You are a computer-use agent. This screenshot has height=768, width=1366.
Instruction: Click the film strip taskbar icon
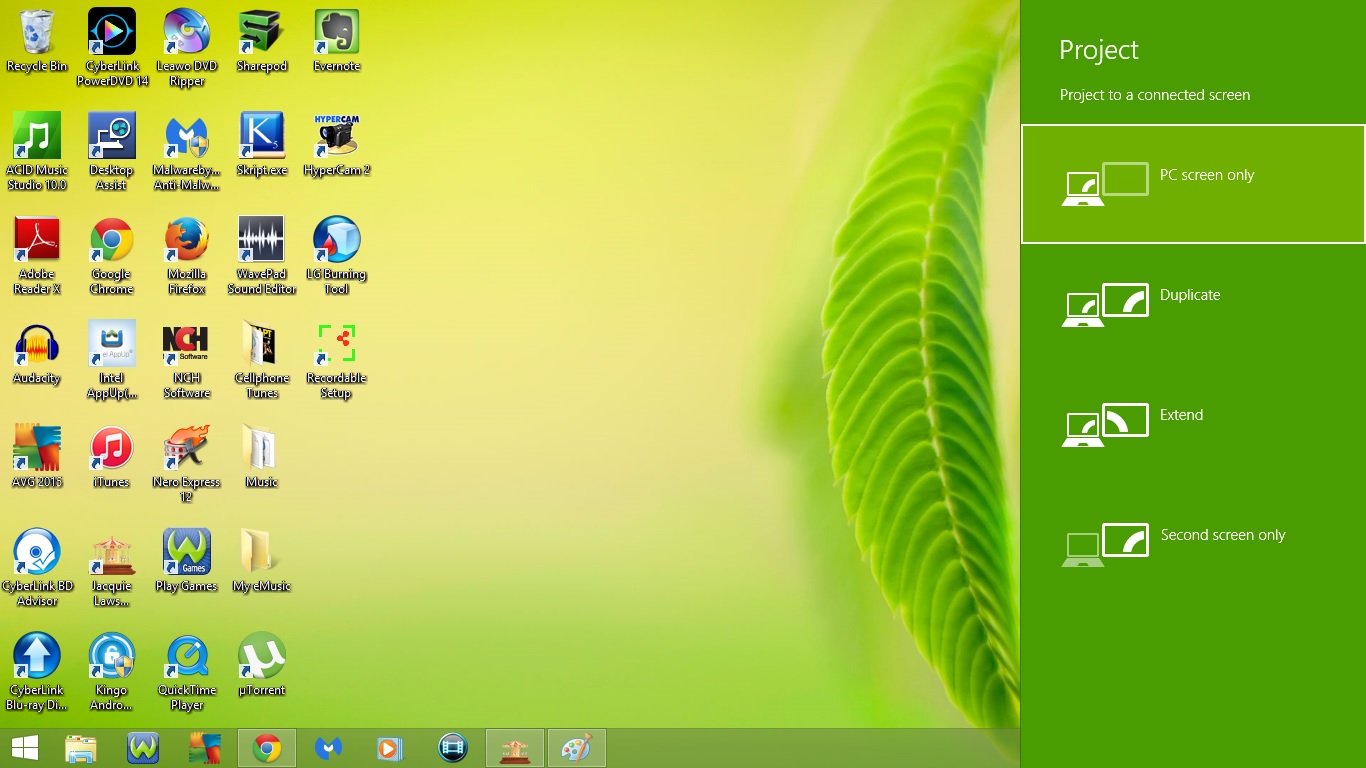tap(453, 748)
